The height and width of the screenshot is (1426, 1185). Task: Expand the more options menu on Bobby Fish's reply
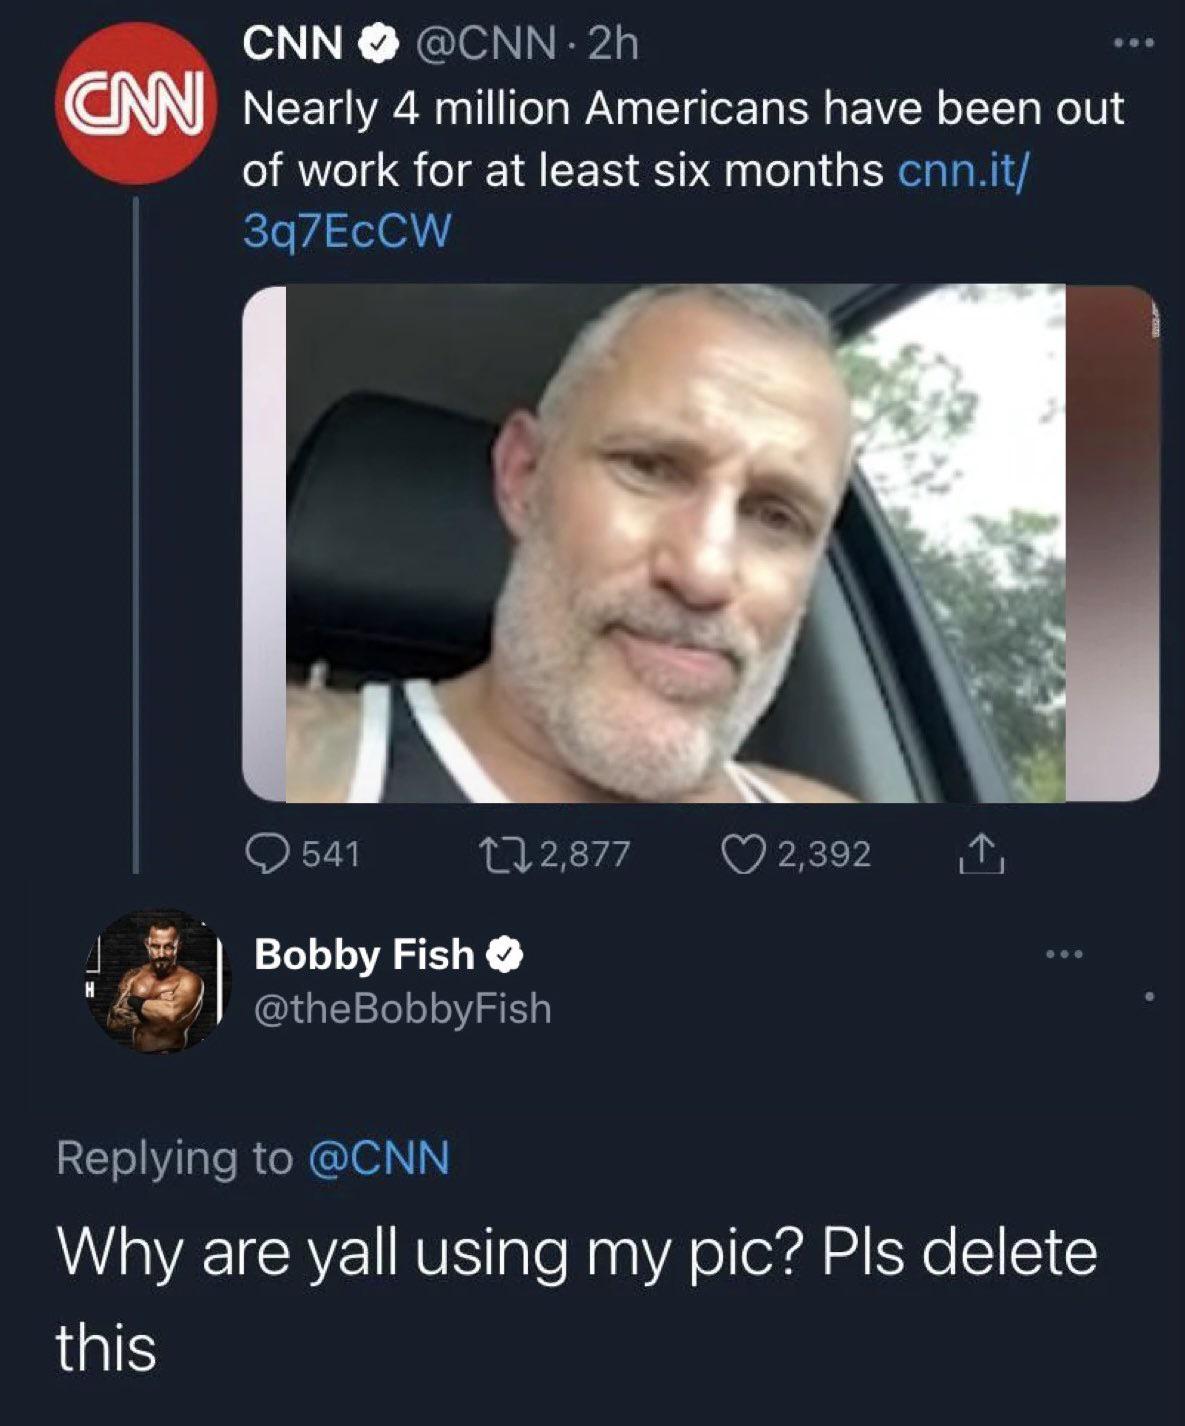coord(1063,953)
